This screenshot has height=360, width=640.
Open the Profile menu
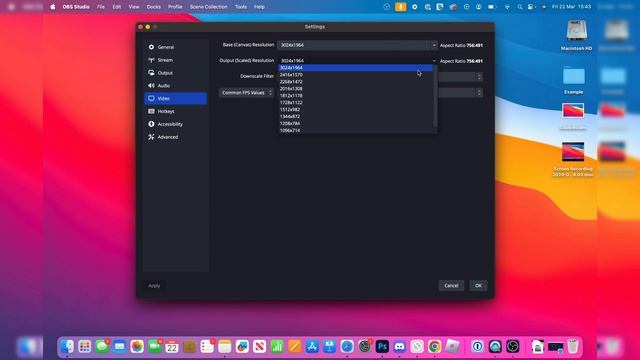tap(175, 7)
